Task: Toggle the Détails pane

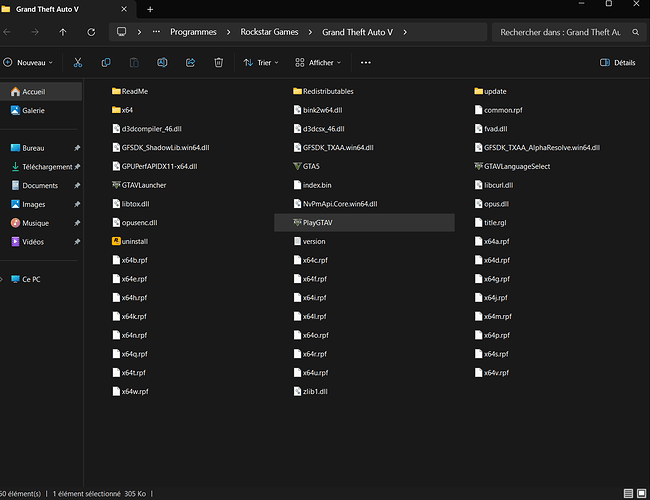Action: coord(617,63)
